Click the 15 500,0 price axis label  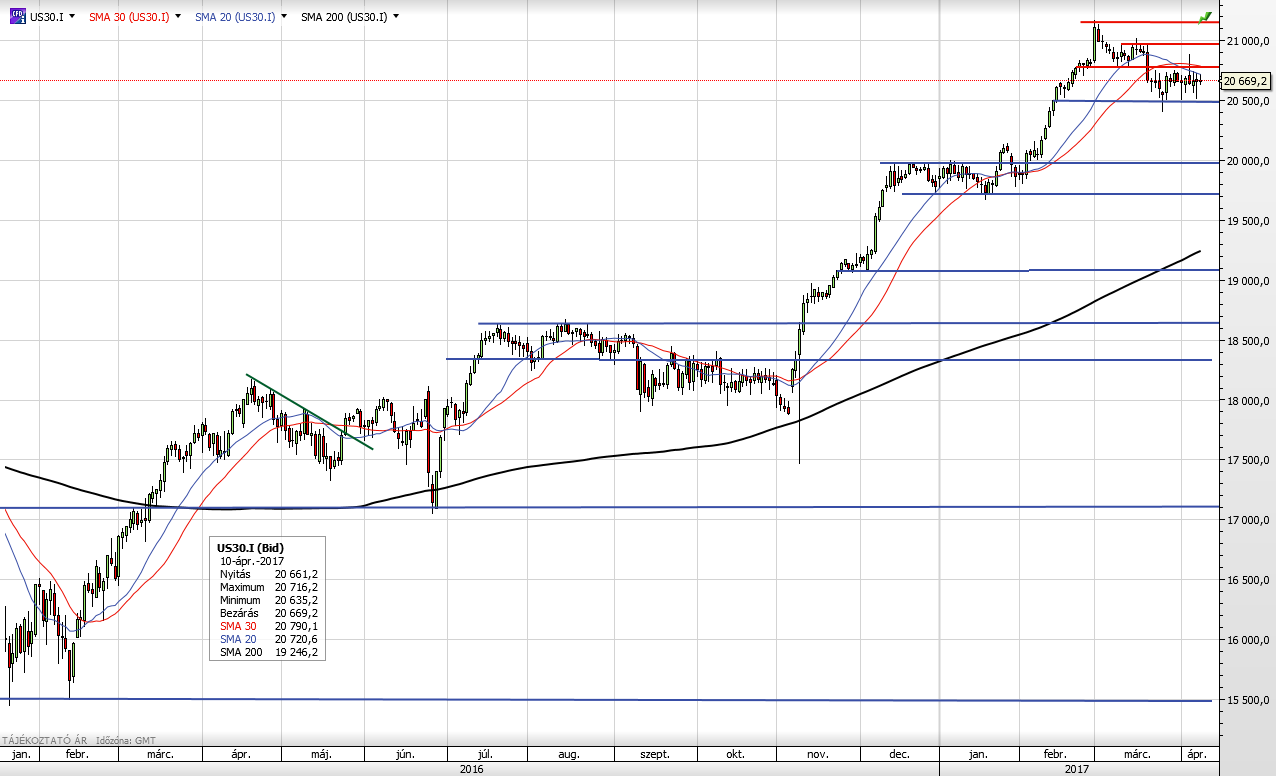point(1248,700)
